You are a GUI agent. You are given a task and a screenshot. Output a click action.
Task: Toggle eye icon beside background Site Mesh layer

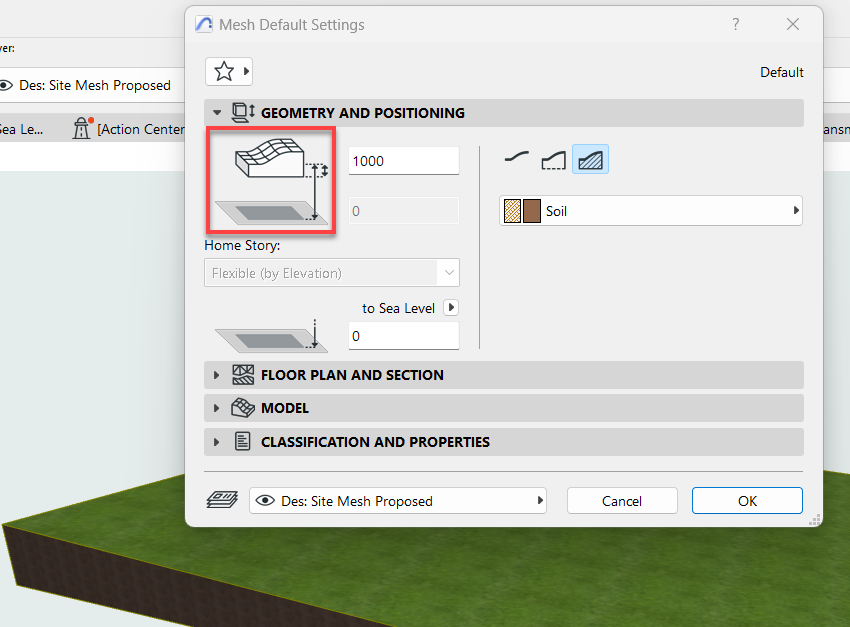click(6, 86)
